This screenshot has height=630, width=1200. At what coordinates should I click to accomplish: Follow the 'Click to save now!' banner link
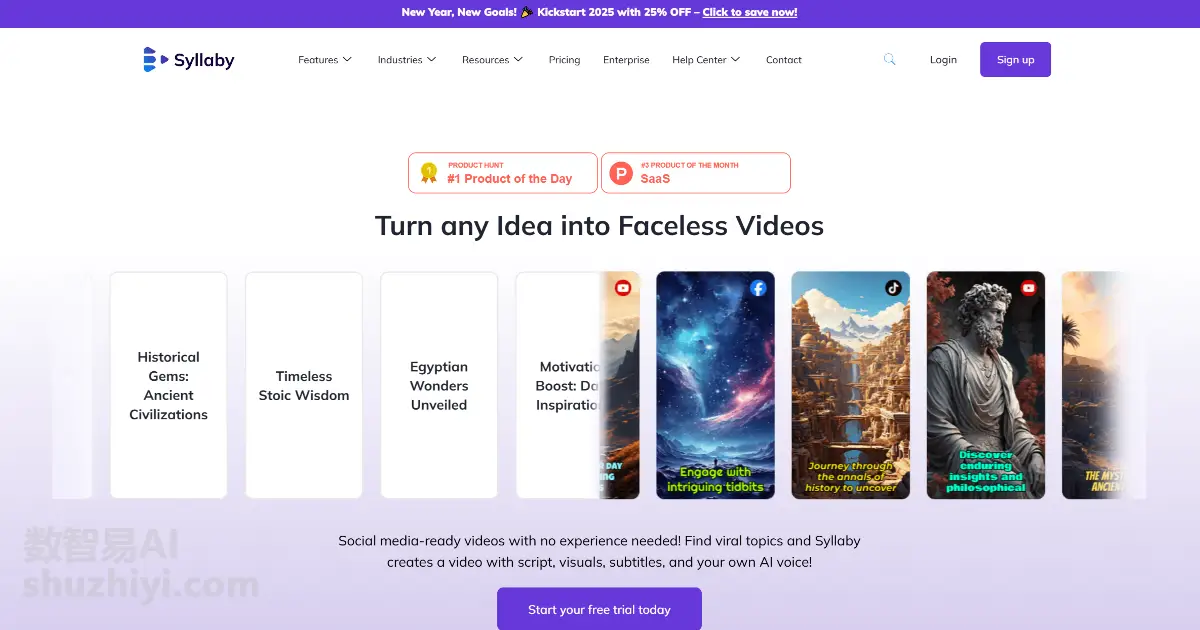coord(750,13)
